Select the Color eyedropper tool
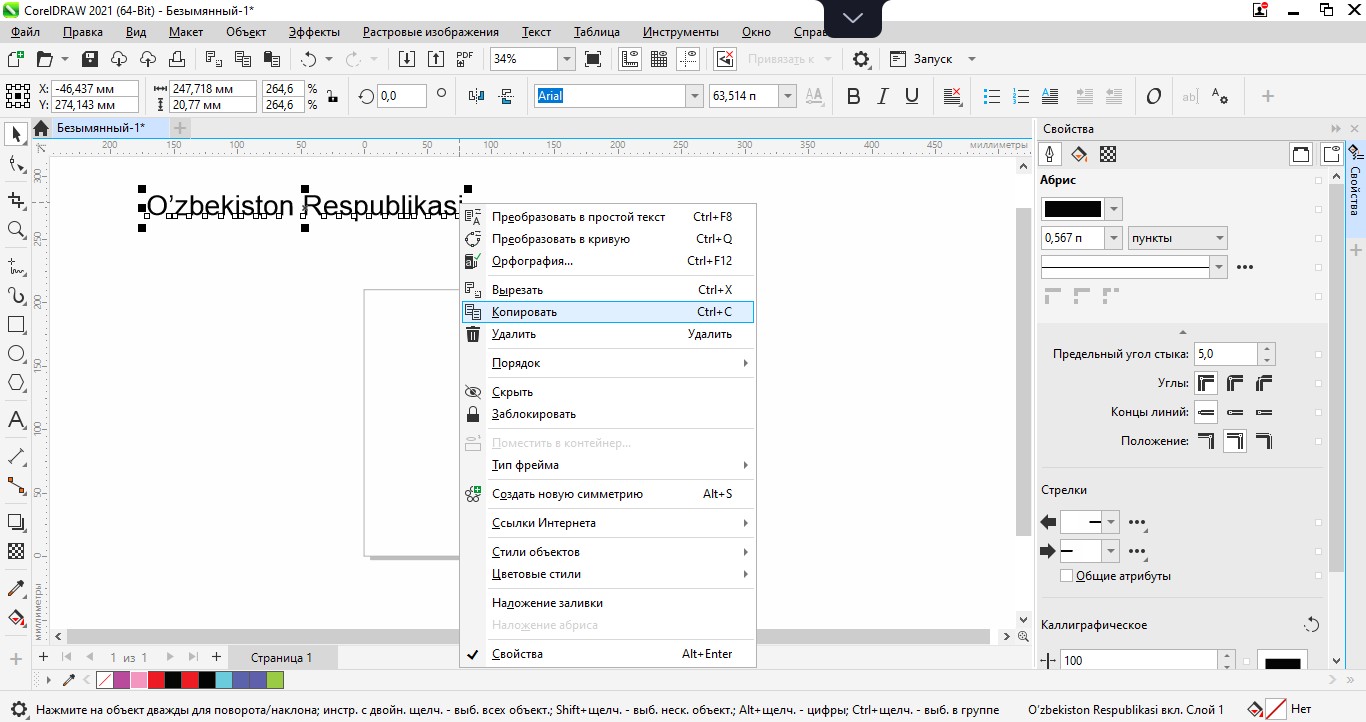 coord(15,588)
